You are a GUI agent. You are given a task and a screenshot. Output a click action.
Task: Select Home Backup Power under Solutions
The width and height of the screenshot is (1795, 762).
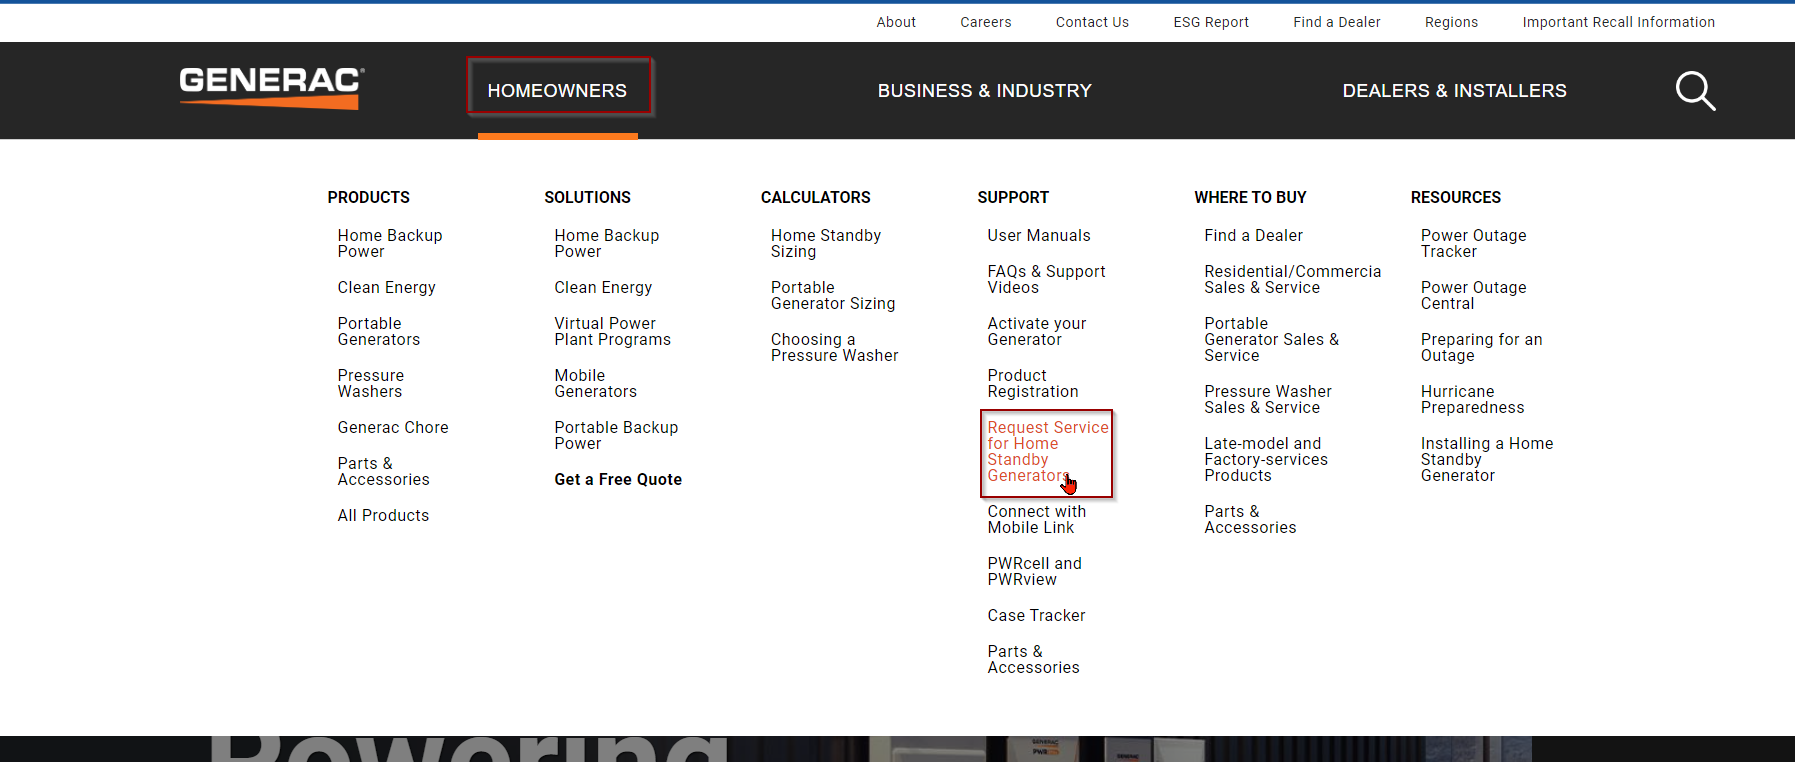[x=607, y=243]
